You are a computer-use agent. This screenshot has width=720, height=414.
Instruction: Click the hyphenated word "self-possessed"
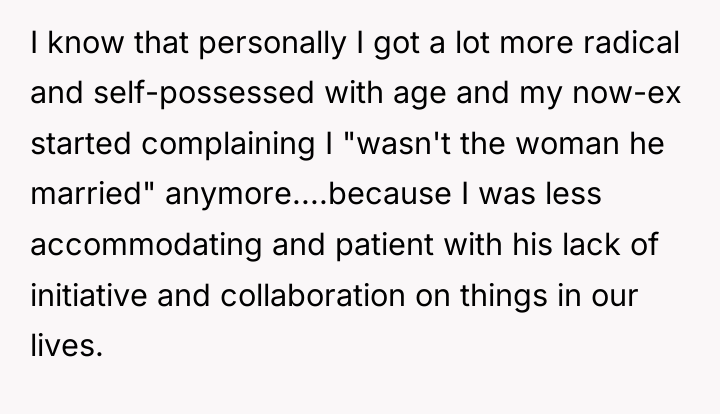(204, 93)
